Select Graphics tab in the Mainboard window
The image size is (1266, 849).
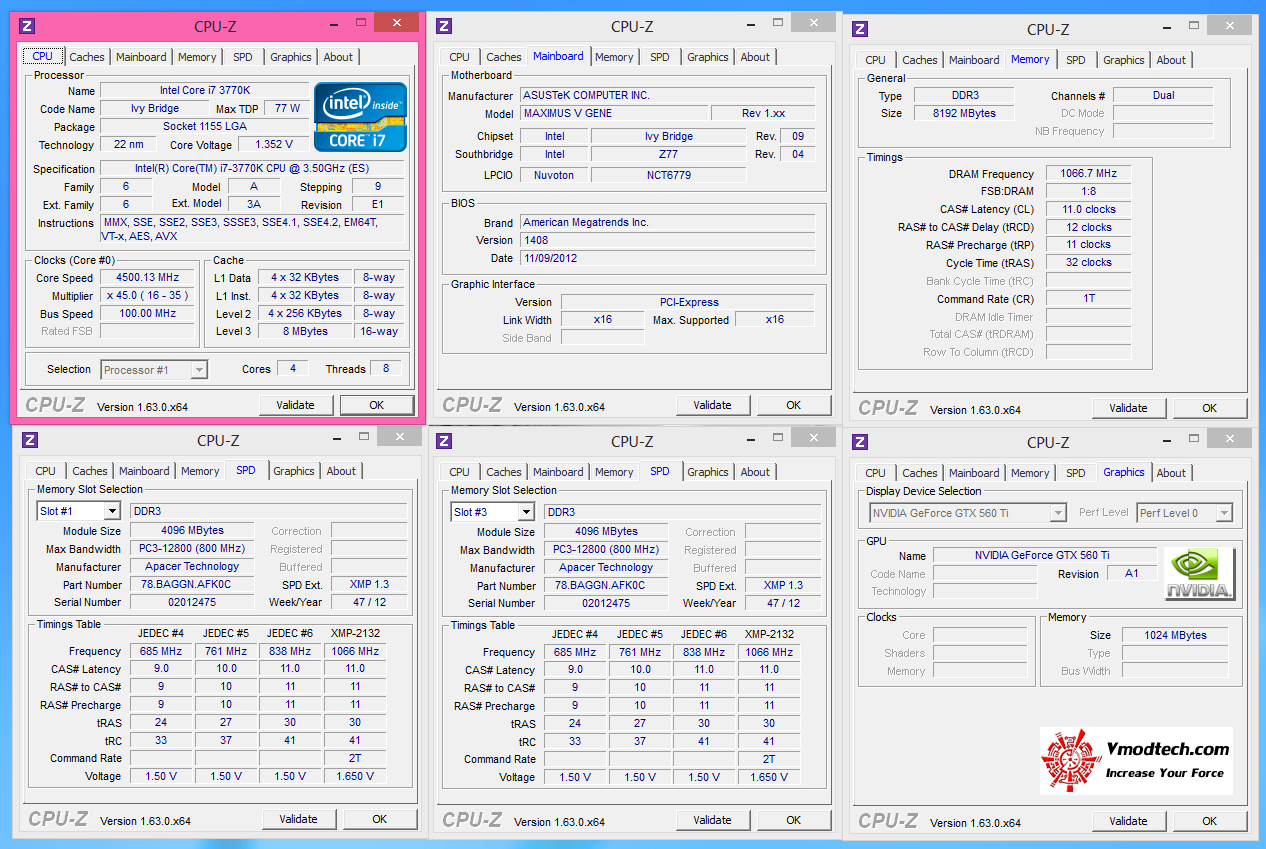click(x=708, y=57)
